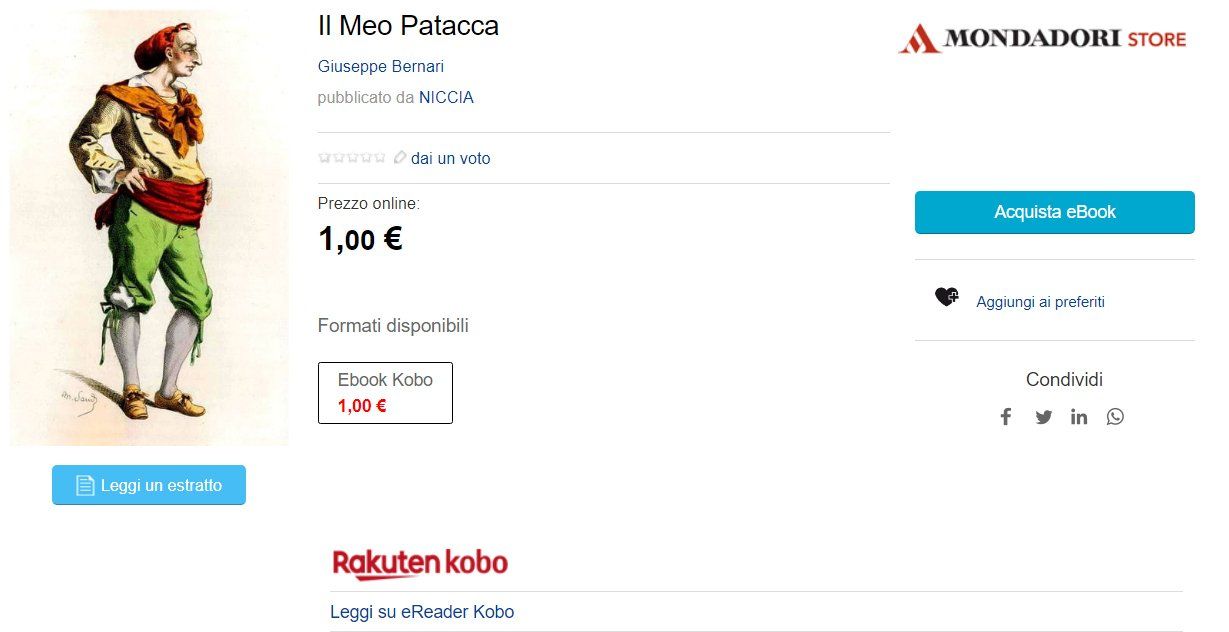Share on Facebook icon
The width and height of the screenshot is (1229, 632).
[x=1006, y=417]
